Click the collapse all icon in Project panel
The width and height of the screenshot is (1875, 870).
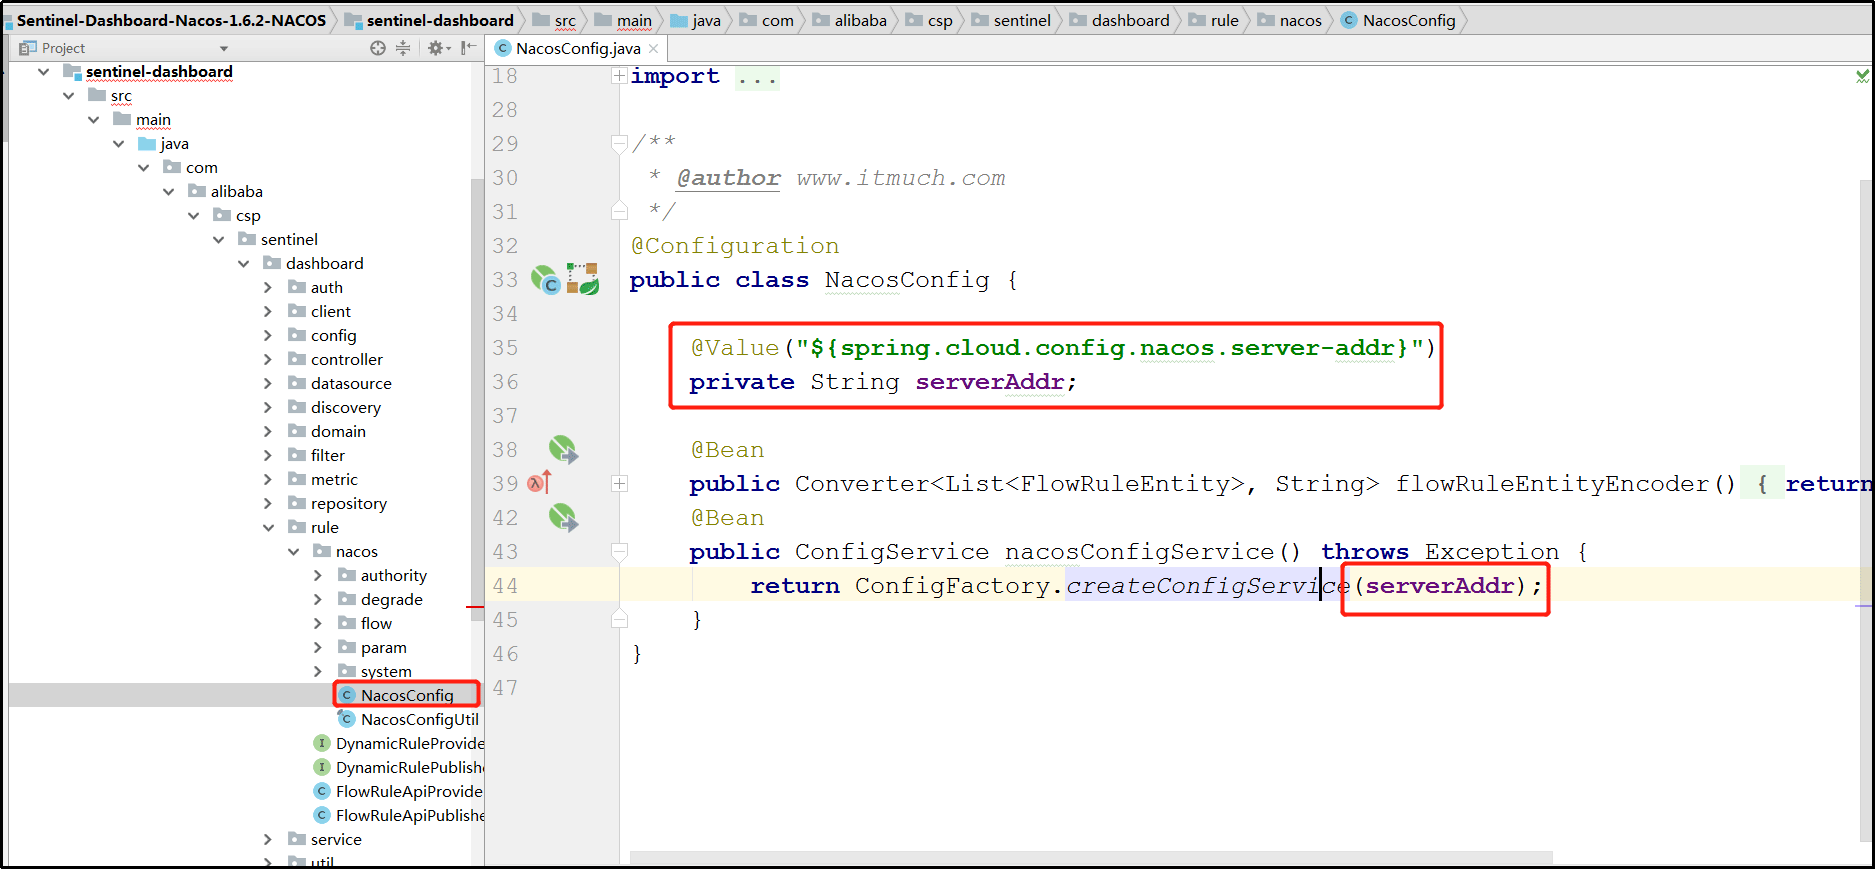coord(403,48)
